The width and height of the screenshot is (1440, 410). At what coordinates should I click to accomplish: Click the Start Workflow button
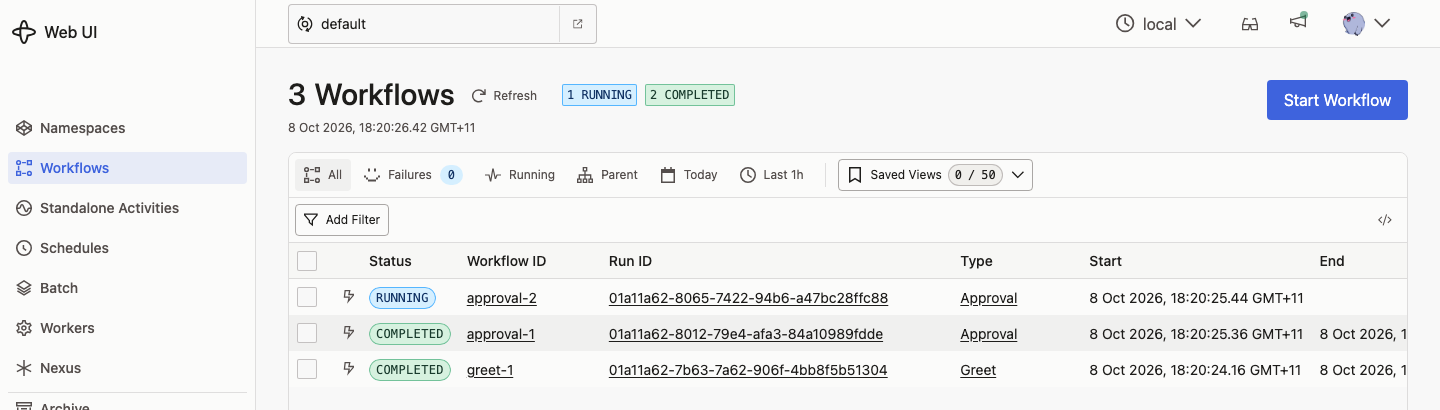click(1337, 100)
